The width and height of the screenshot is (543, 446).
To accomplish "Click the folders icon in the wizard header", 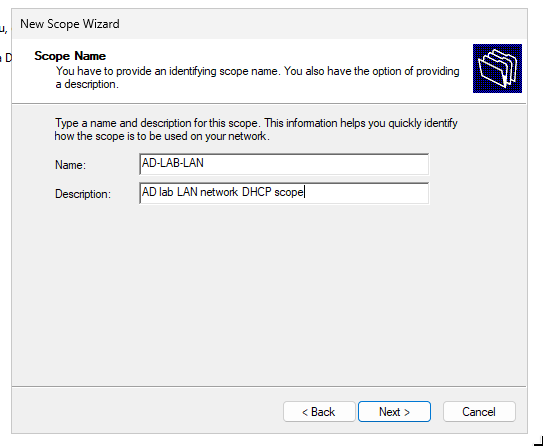I will coord(497,69).
